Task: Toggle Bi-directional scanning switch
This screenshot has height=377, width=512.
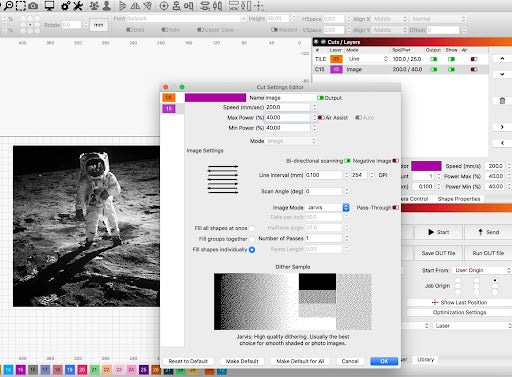Action: coord(347,161)
